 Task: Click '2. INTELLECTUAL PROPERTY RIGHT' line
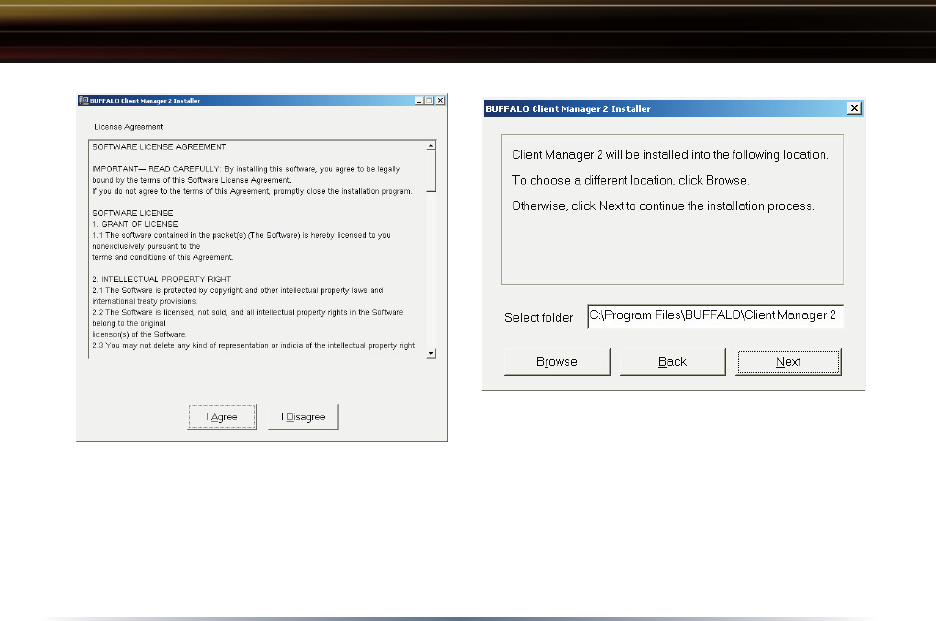[x=162, y=279]
